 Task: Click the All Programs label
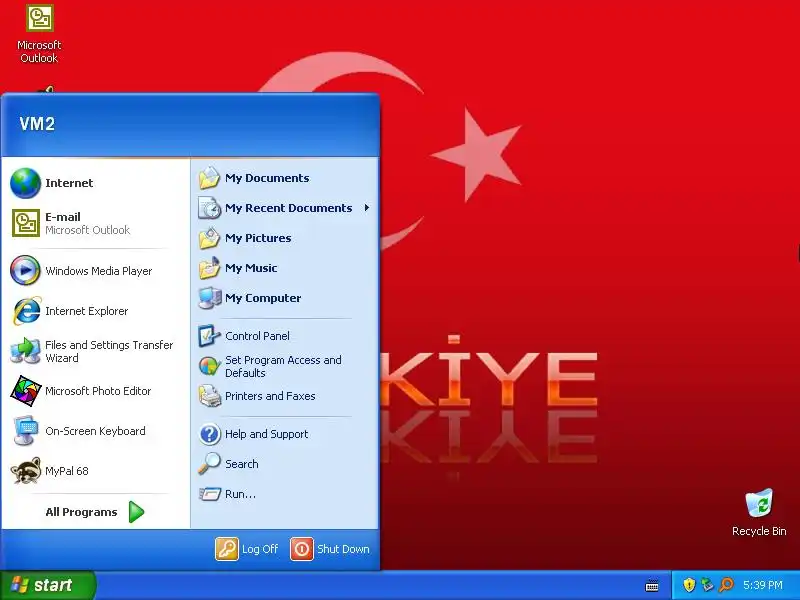[x=81, y=512]
